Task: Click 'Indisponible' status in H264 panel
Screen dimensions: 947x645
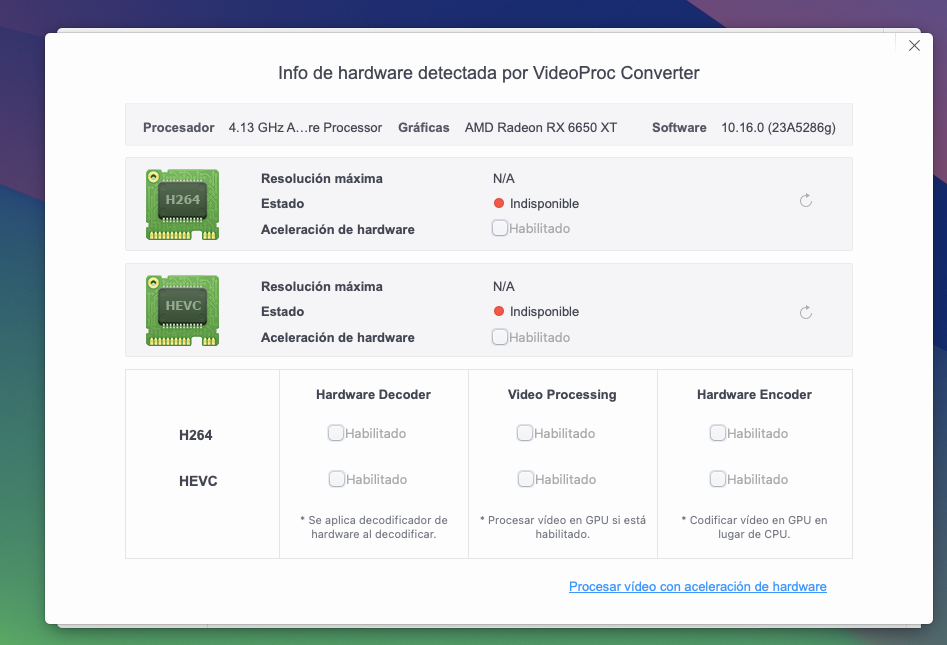Action: [x=544, y=204]
